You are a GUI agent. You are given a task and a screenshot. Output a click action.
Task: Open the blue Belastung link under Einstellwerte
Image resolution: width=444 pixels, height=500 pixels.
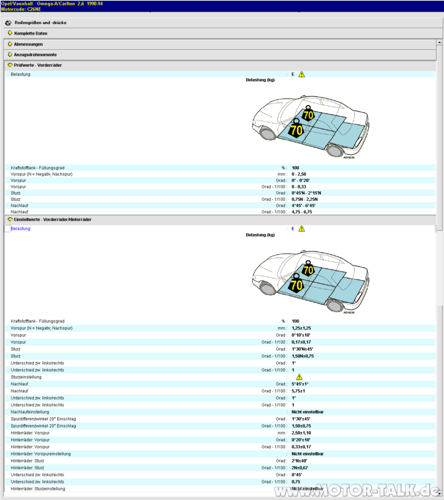click(21, 229)
